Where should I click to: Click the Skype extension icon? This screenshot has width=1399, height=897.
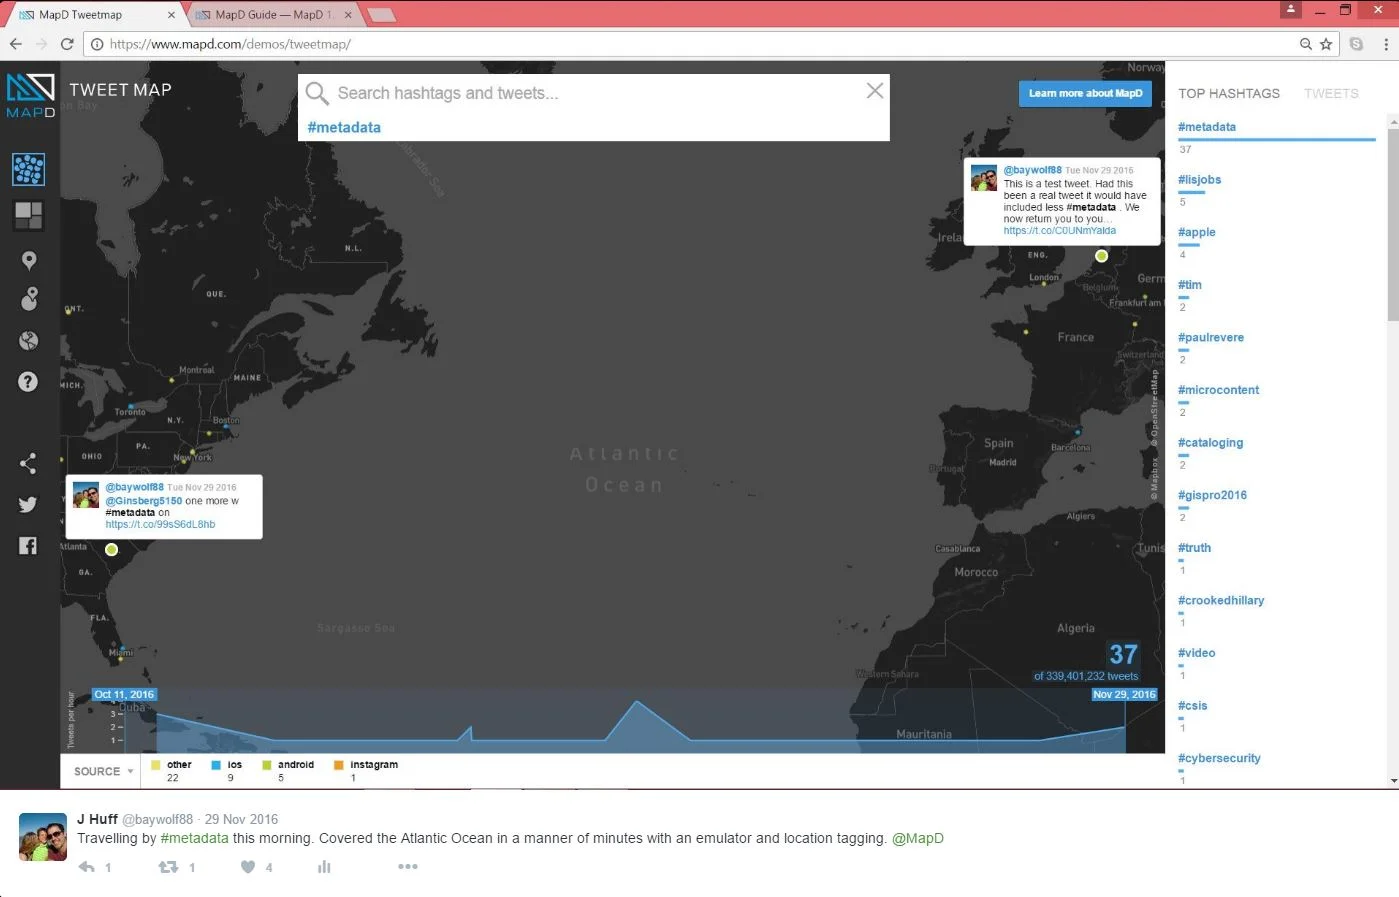tap(1356, 44)
